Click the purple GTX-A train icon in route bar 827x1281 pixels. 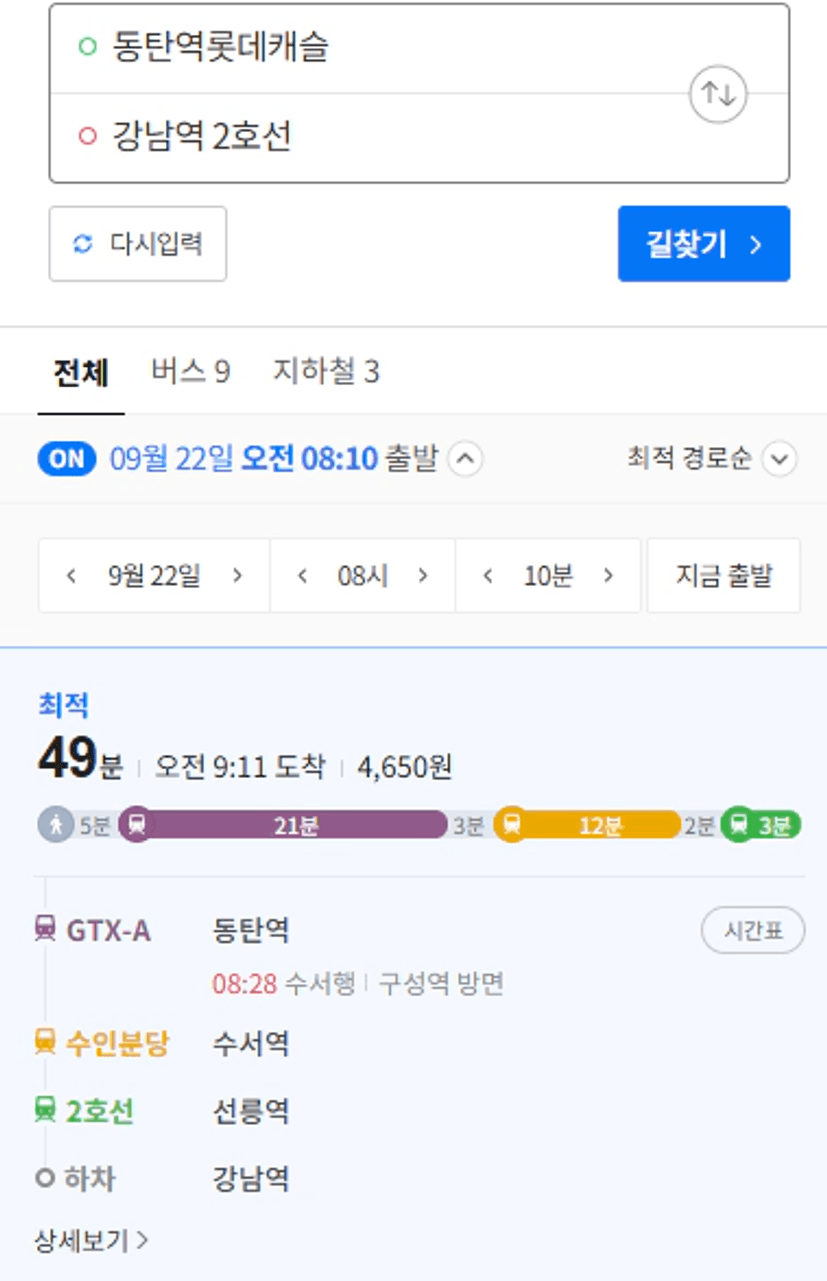click(137, 825)
